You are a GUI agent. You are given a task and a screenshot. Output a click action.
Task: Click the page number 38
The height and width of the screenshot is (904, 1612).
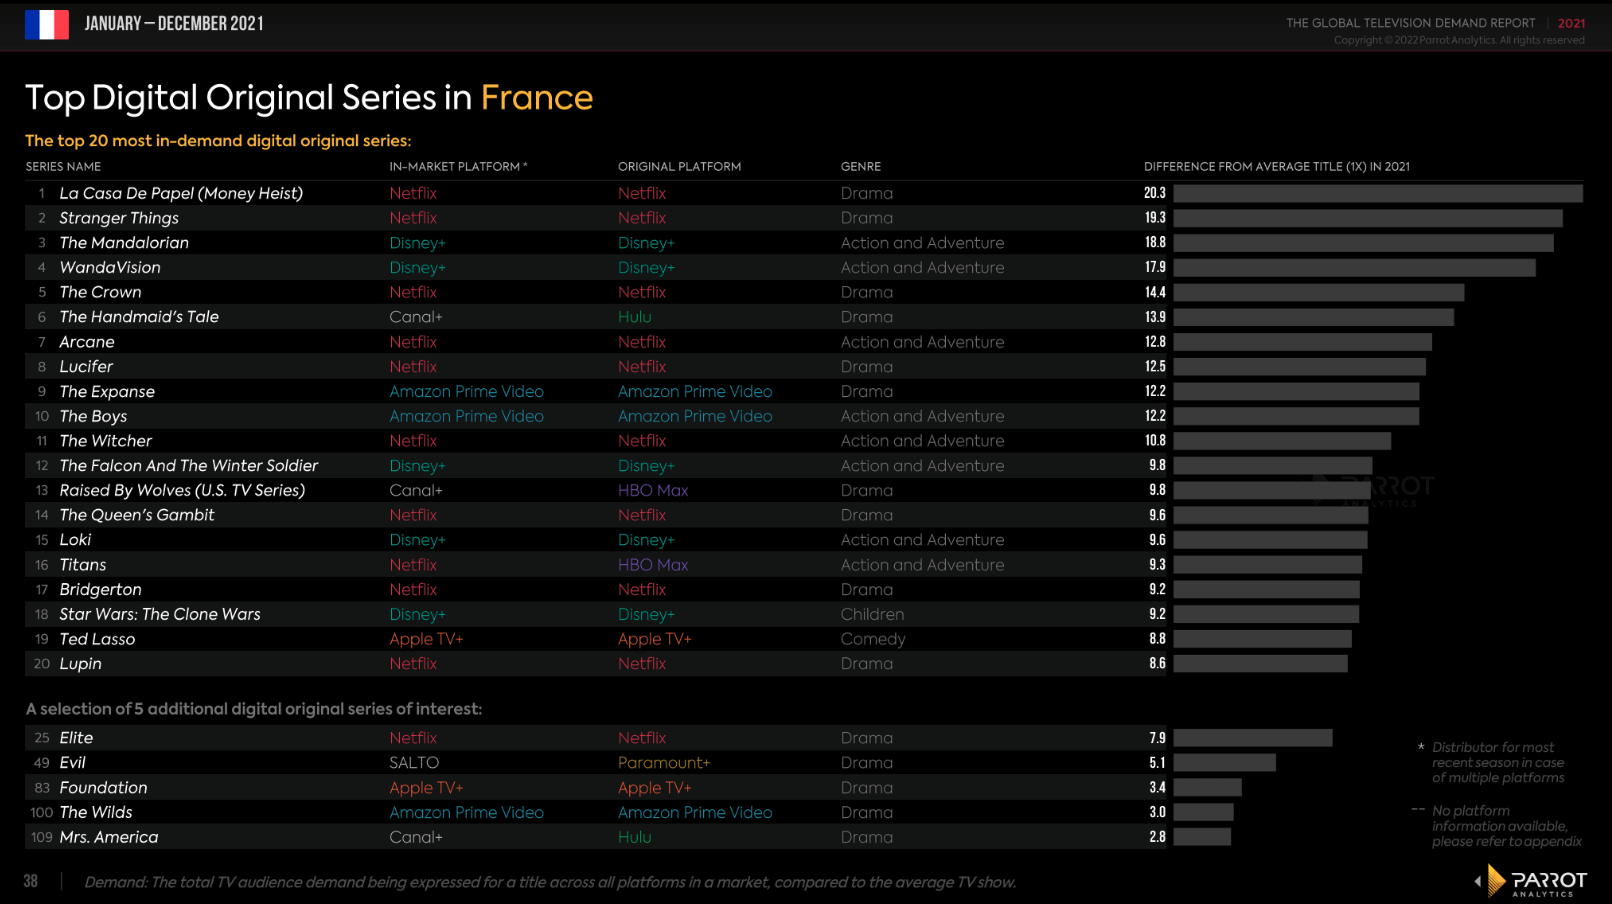(x=31, y=881)
